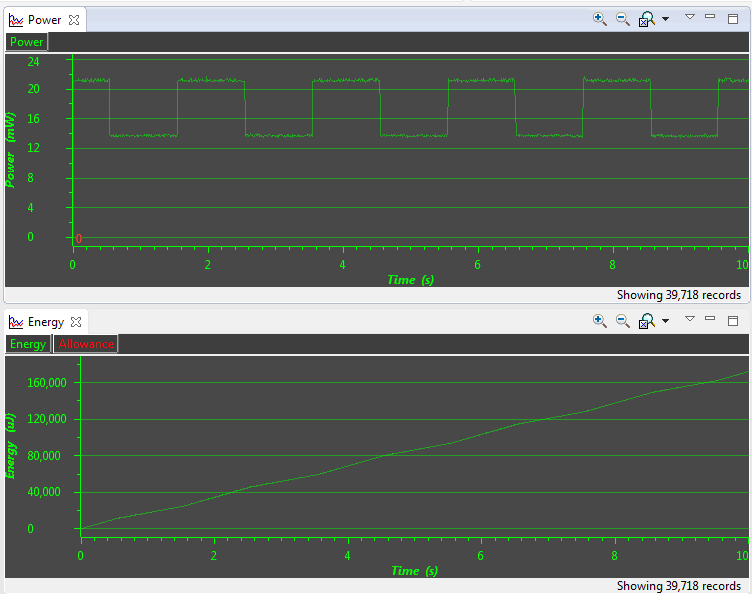The width and height of the screenshot is (752, 594).
Task: Click the 20 value on Power axis
Action: pos(34,89)
